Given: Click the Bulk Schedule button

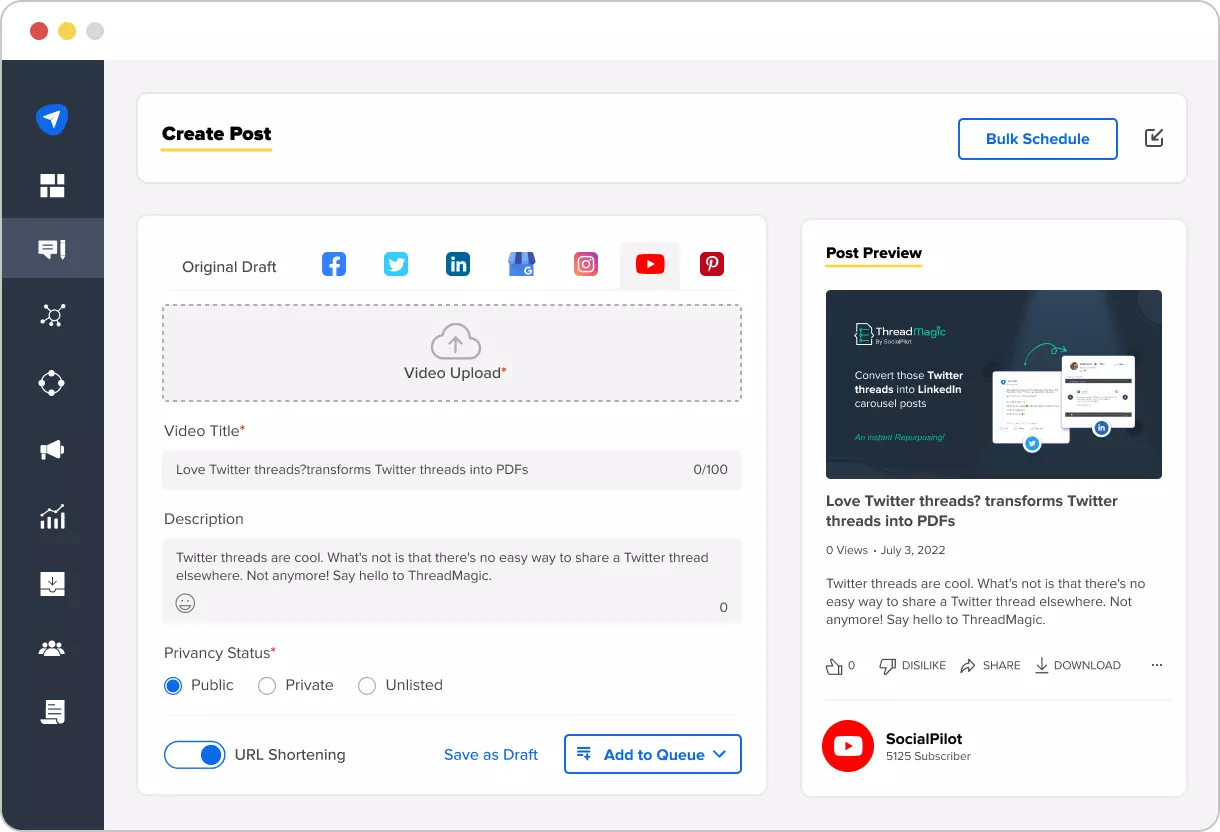Looking at the screenshot, I should click(1037, 139).
